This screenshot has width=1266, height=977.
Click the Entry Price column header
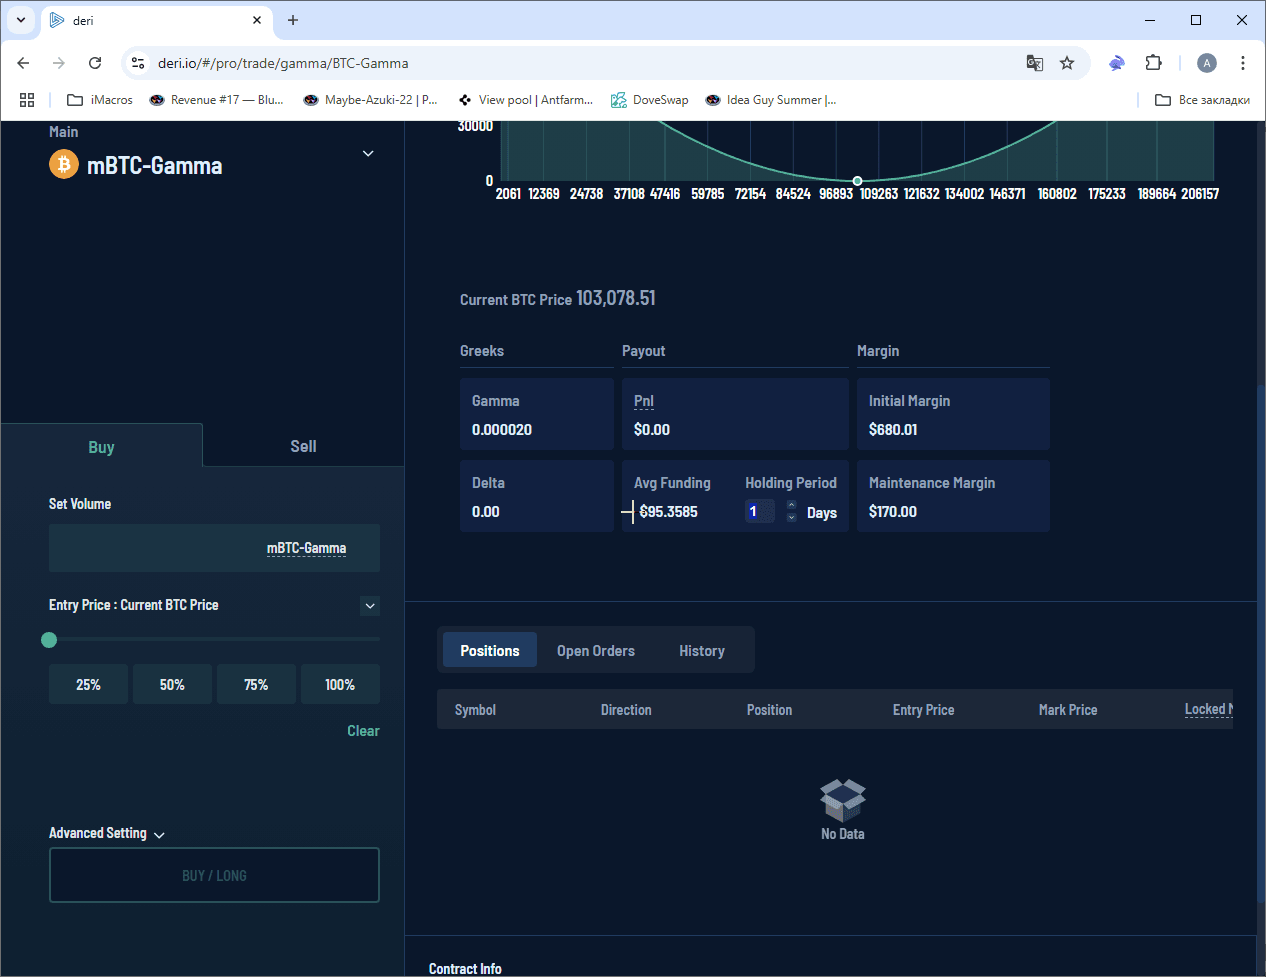(923, 709)
